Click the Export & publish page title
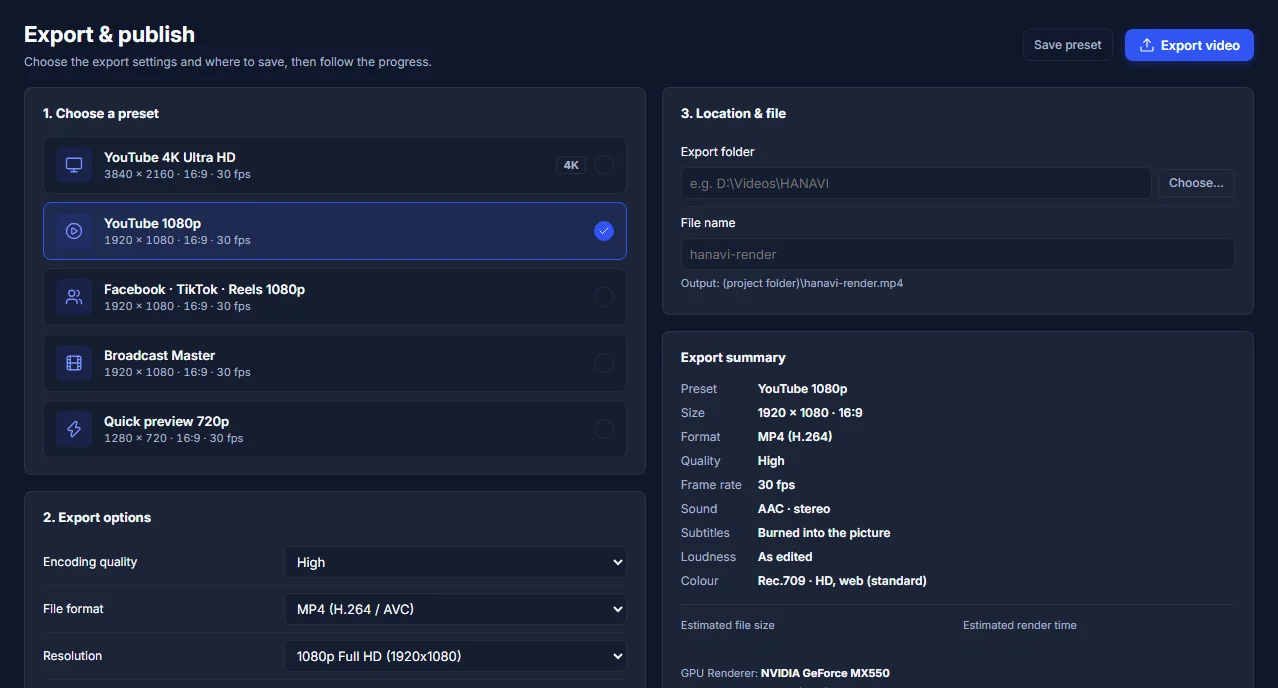1278x688 pixels. [x=109, y=34]
